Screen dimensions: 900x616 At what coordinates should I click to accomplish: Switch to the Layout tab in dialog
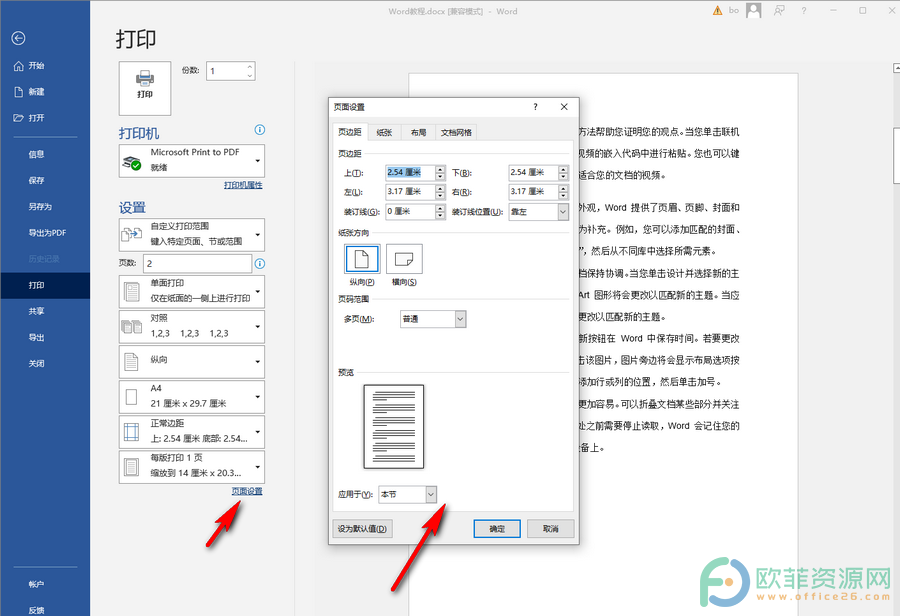[x=418, y=133]
